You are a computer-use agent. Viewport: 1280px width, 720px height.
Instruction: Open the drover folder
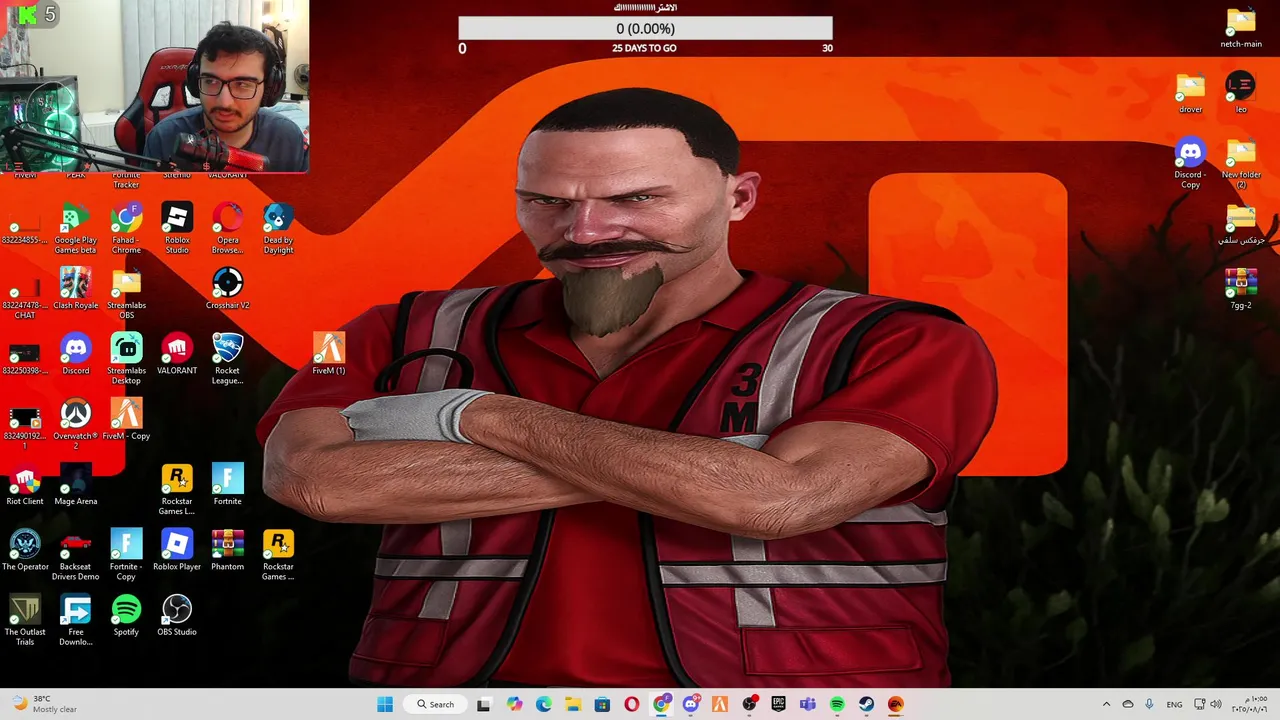[x=1190, y=93]
